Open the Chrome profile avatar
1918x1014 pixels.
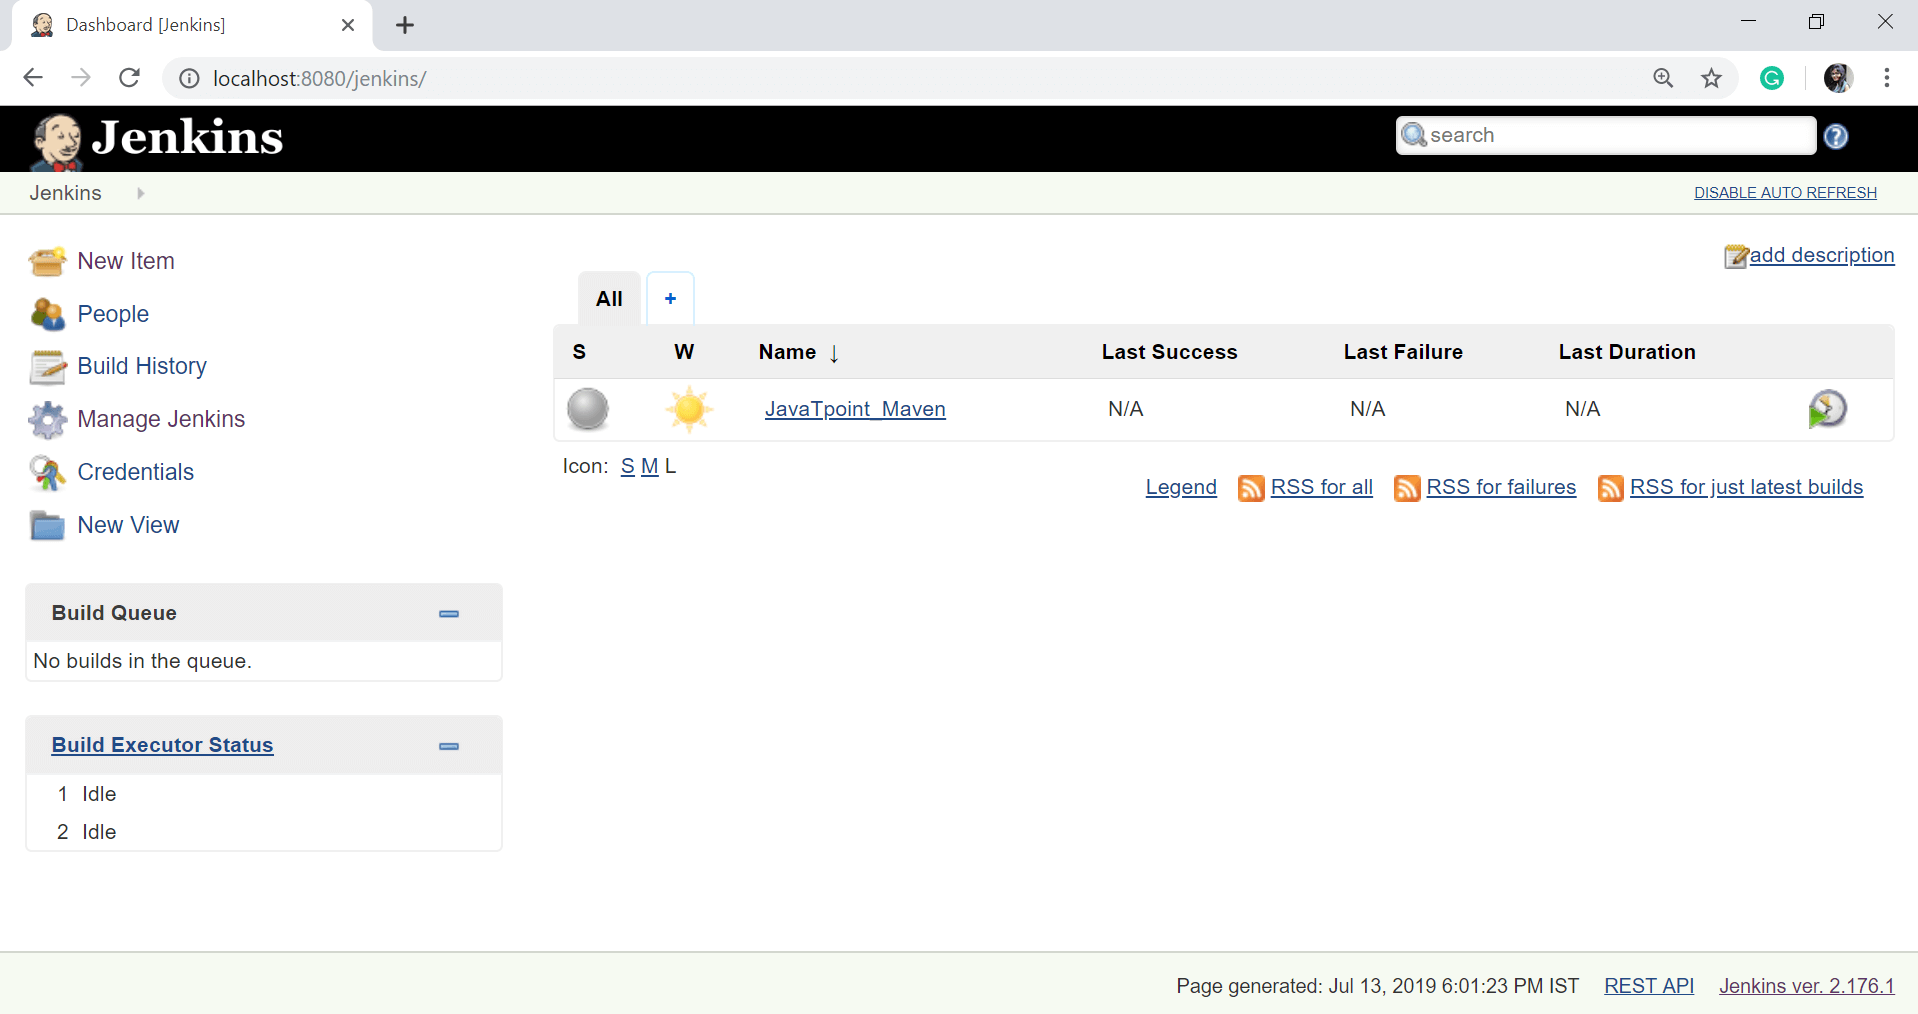pyautogui.click(x=1838, y=78)
